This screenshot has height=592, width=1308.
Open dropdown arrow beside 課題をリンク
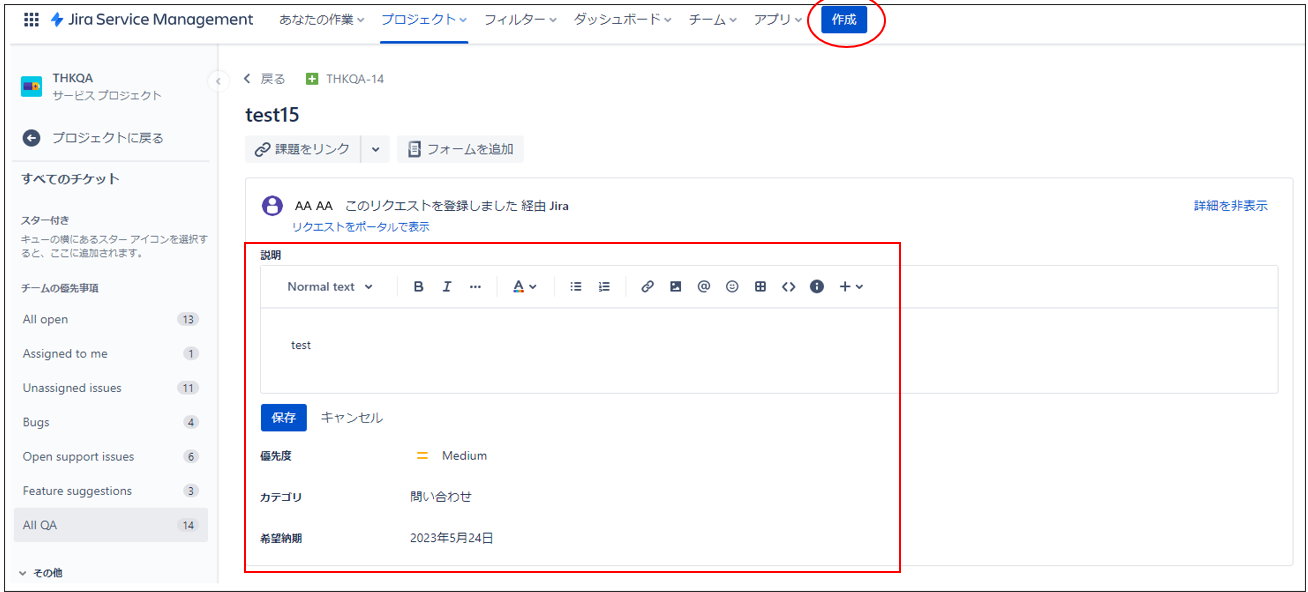coord(376,149)
